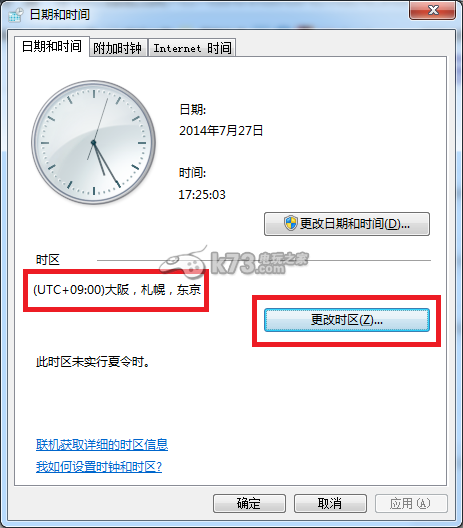Open 联机获取详细的时区信息 link
Image resolution: width=463 pixels, height=528 pixels.
[102, 444]
